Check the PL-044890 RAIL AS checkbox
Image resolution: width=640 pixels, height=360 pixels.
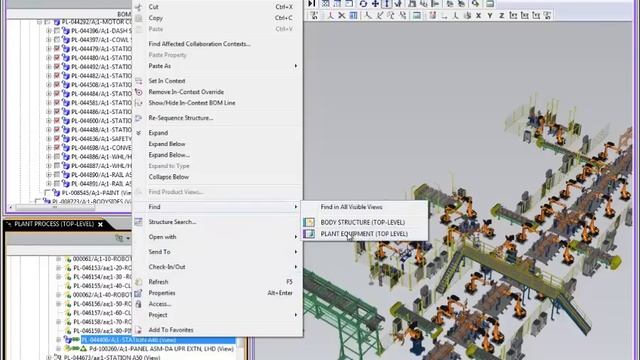57,175
